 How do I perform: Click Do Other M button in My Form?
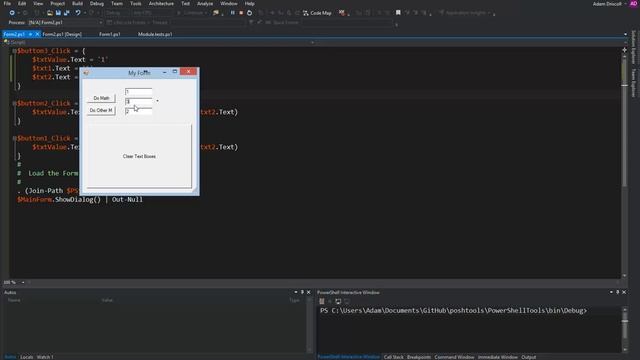[101, 111]
